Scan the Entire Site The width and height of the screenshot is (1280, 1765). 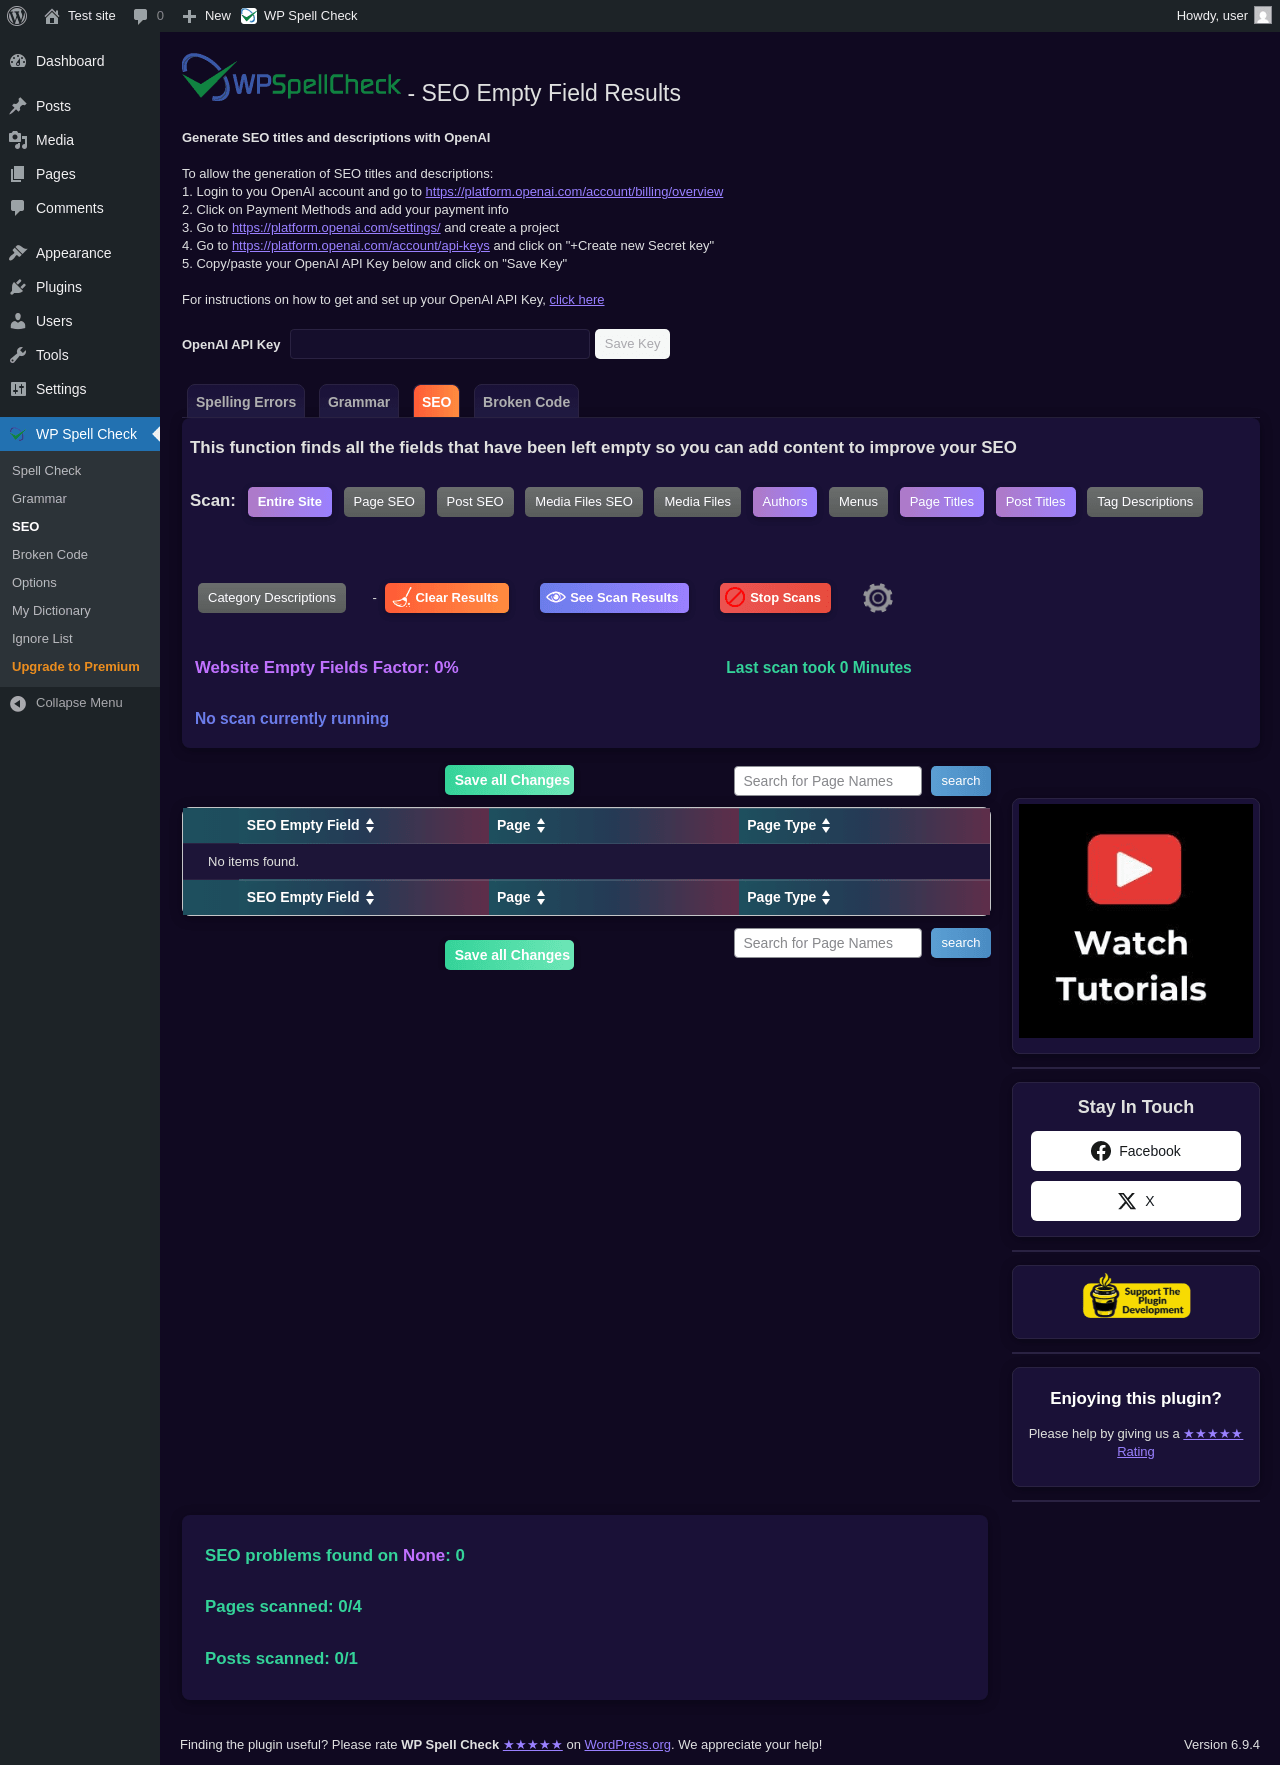[290, 502]
